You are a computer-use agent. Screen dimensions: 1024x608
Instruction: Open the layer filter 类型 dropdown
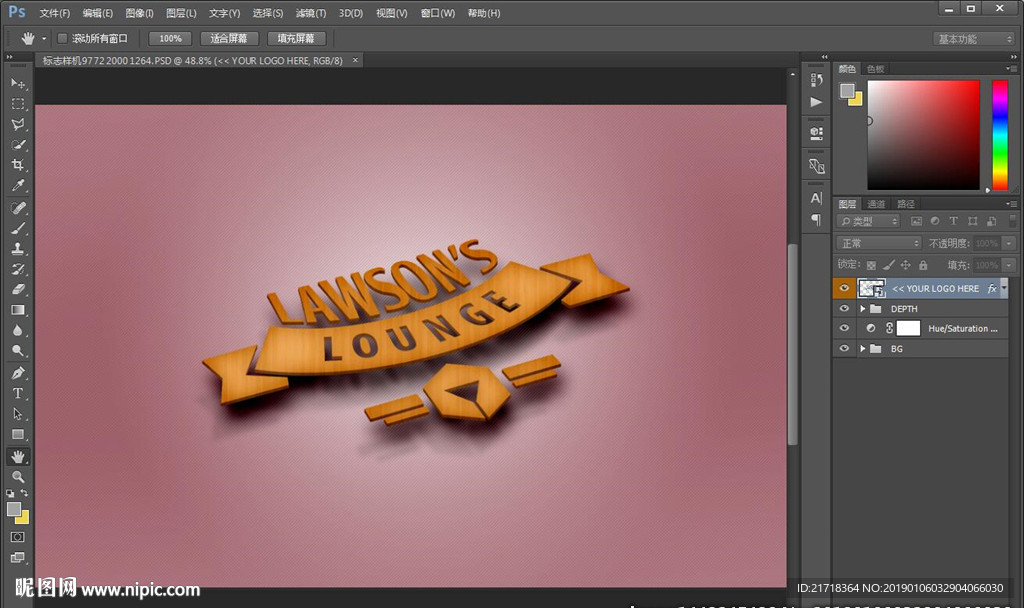tap(868, 221)
